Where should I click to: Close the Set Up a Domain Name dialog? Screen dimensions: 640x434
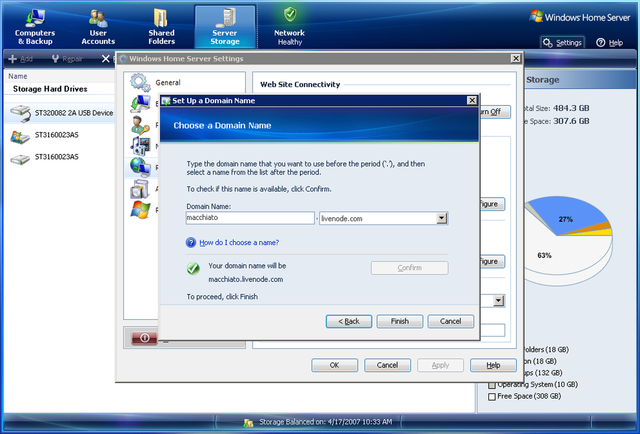pos(472,100)
